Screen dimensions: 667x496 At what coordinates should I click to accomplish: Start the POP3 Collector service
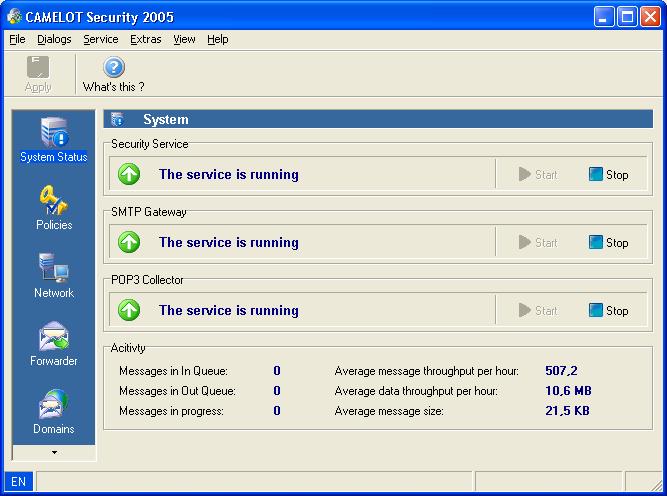[538, 311]
